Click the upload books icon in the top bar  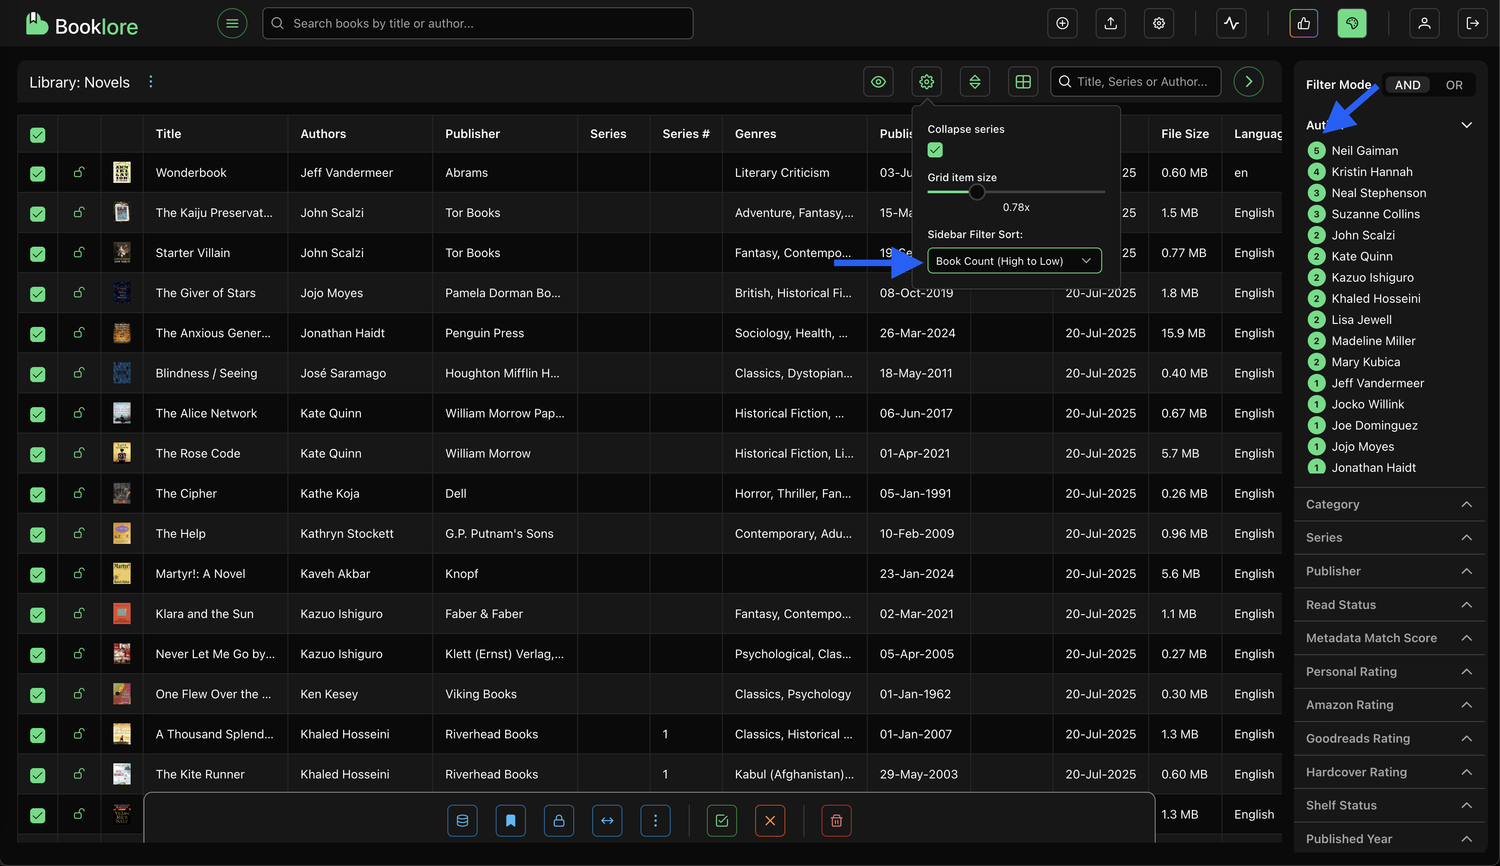(1110, 23)
